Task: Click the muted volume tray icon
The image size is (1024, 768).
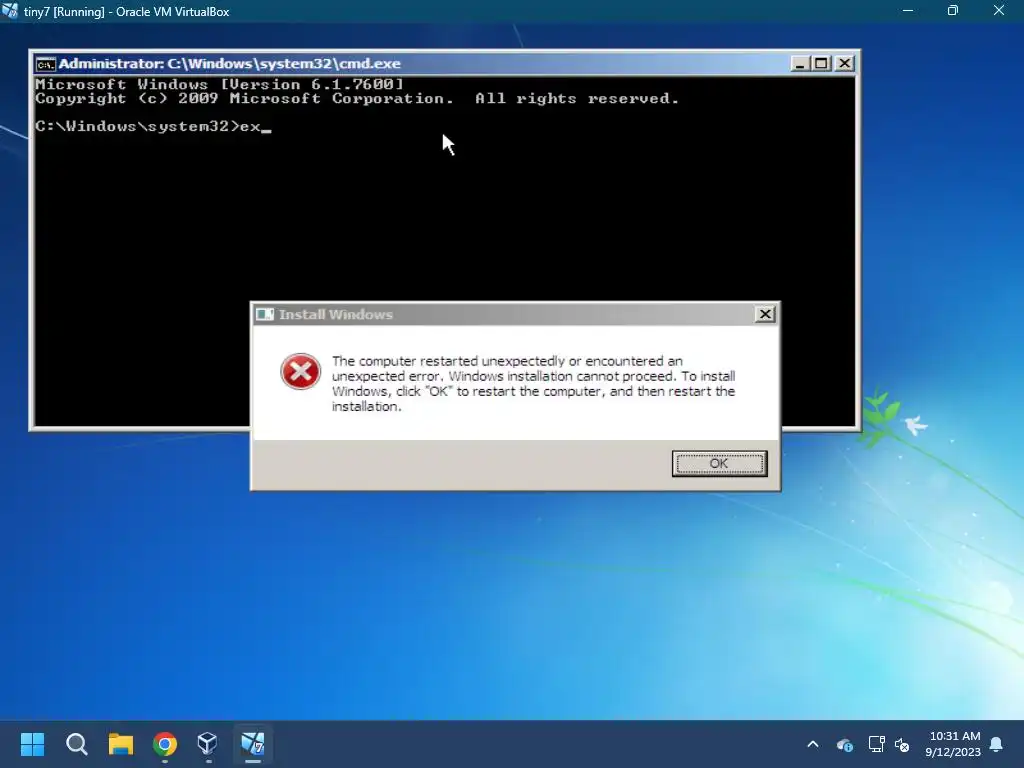Action: click(x=902, y=744)
